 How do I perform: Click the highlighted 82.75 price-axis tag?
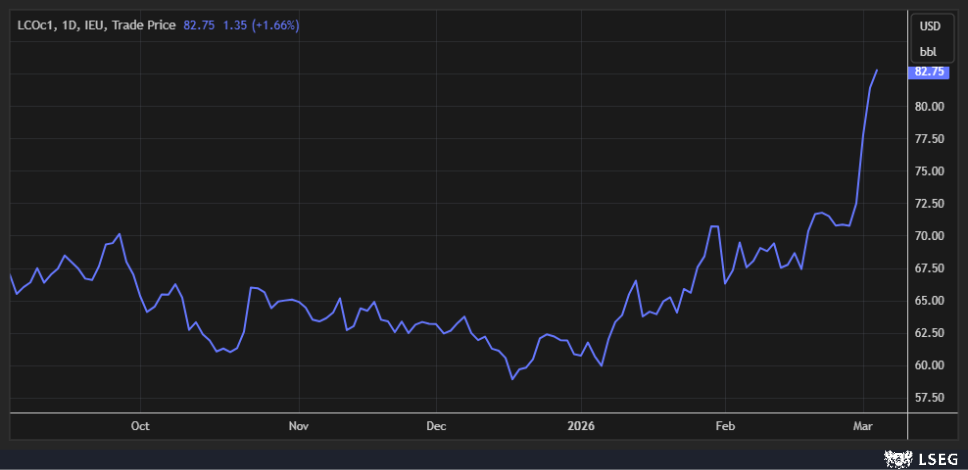[930, 72]
